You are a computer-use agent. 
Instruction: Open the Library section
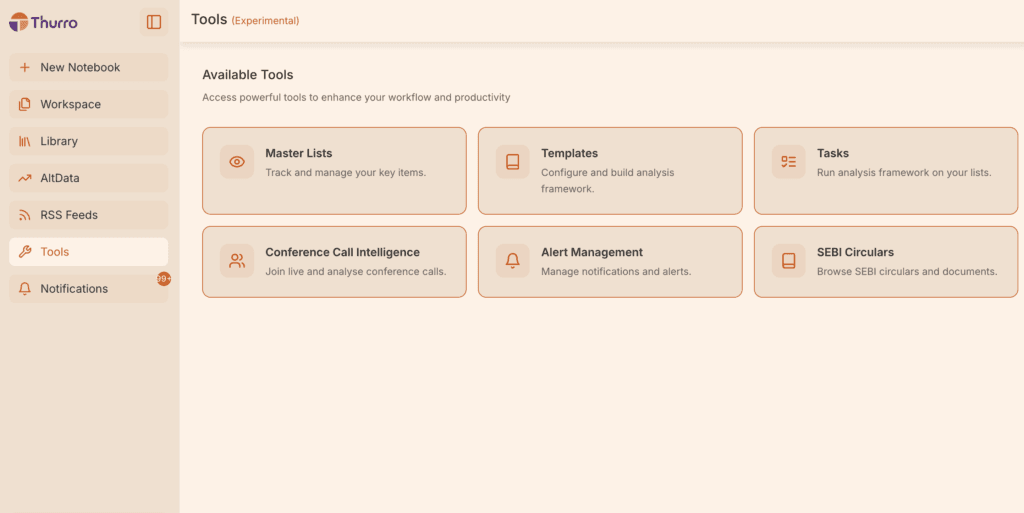89,141
